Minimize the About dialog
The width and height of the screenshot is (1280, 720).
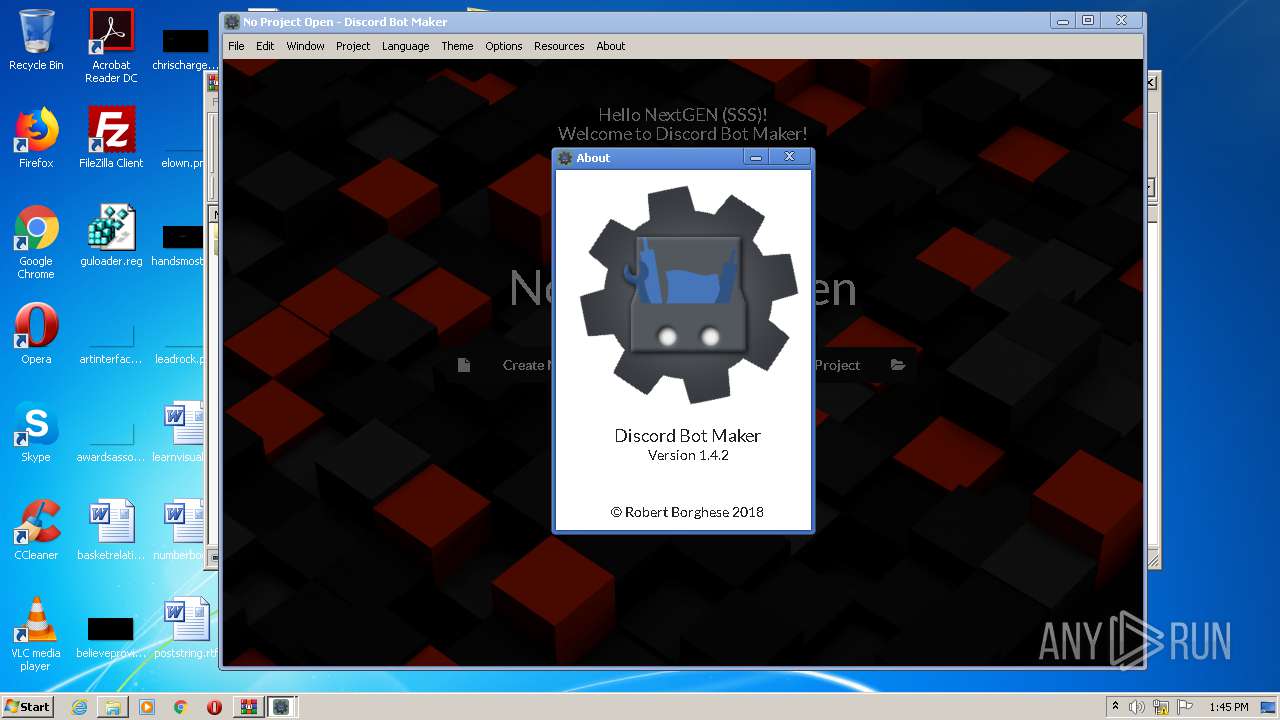757,157
